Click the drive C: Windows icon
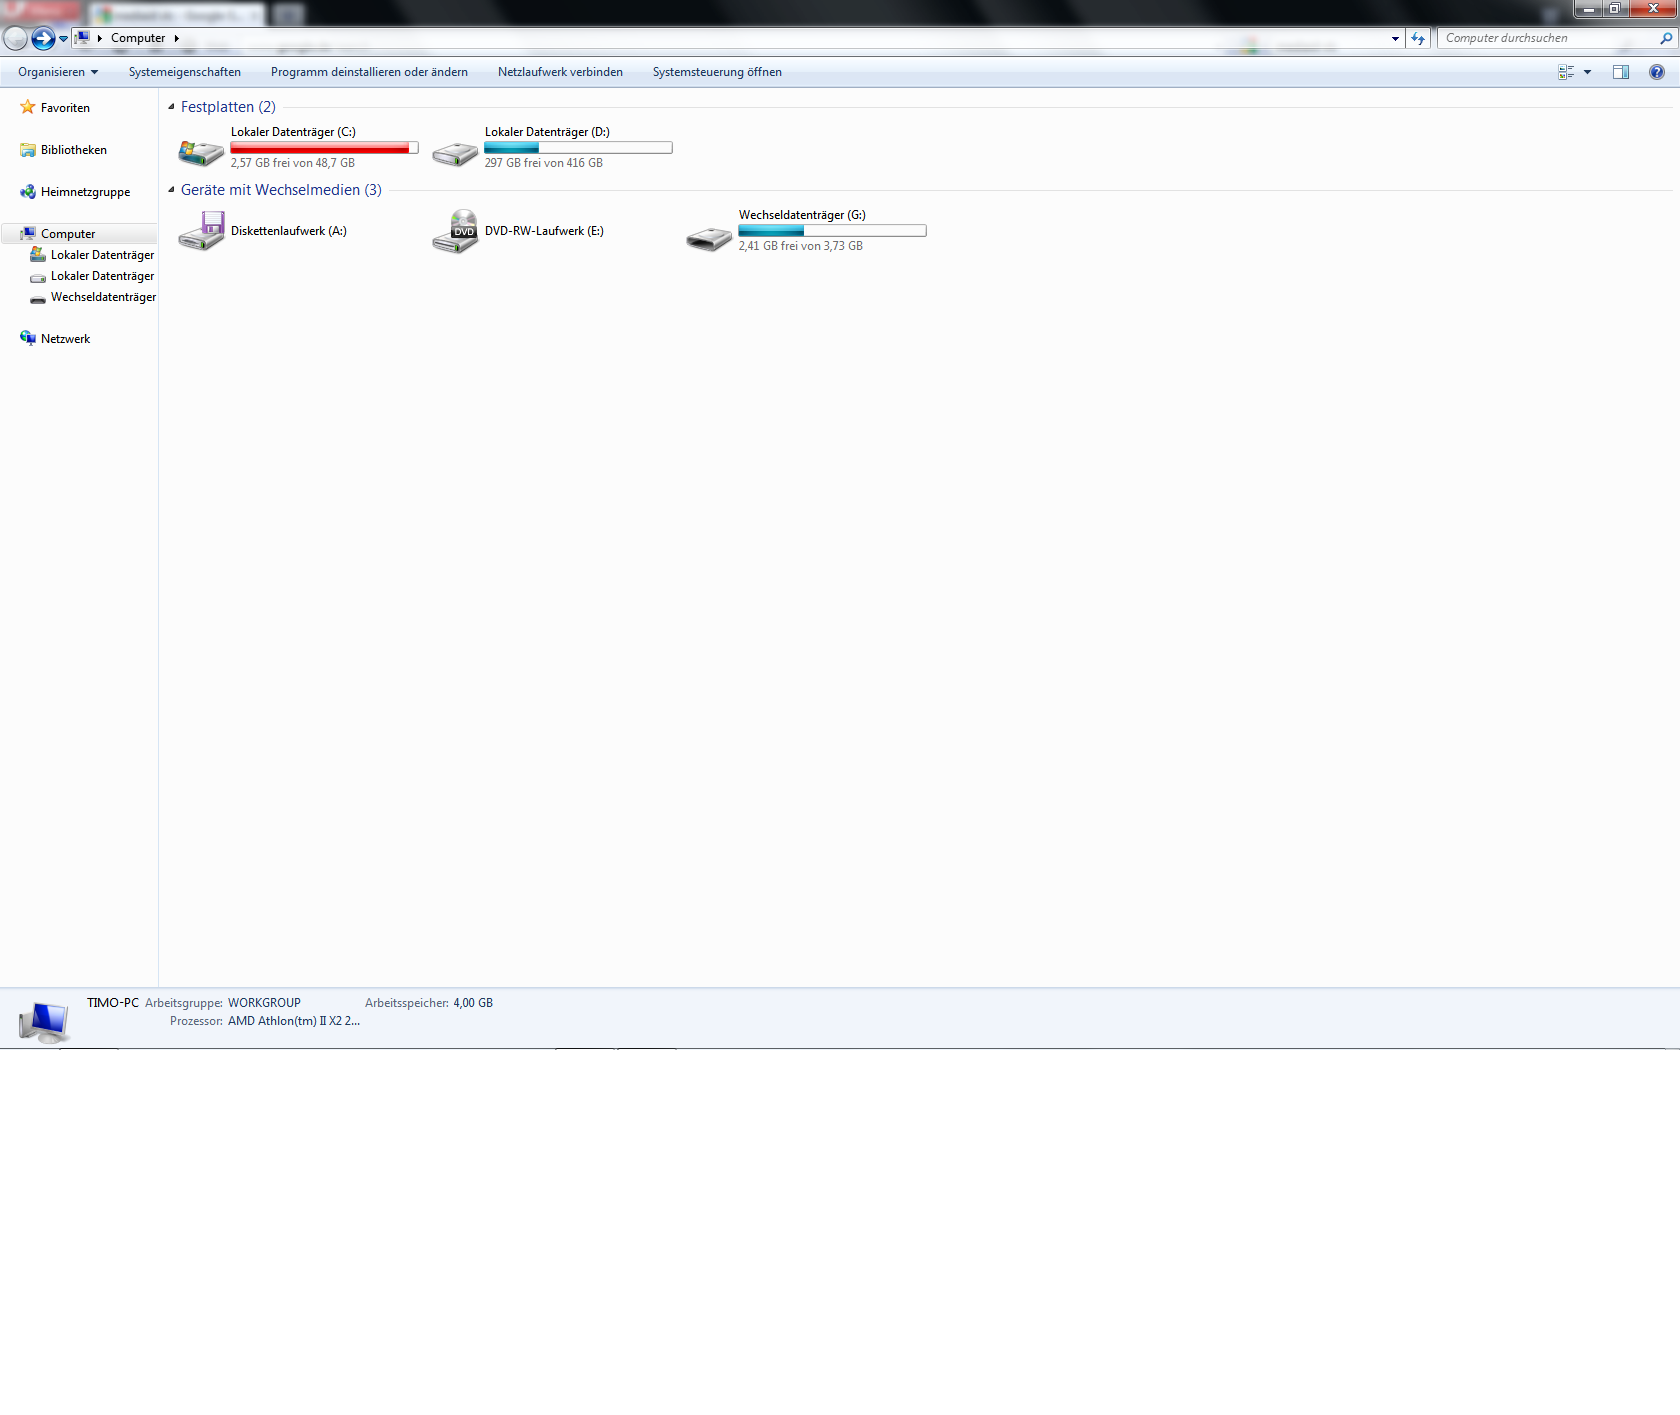 click(201, 151)
